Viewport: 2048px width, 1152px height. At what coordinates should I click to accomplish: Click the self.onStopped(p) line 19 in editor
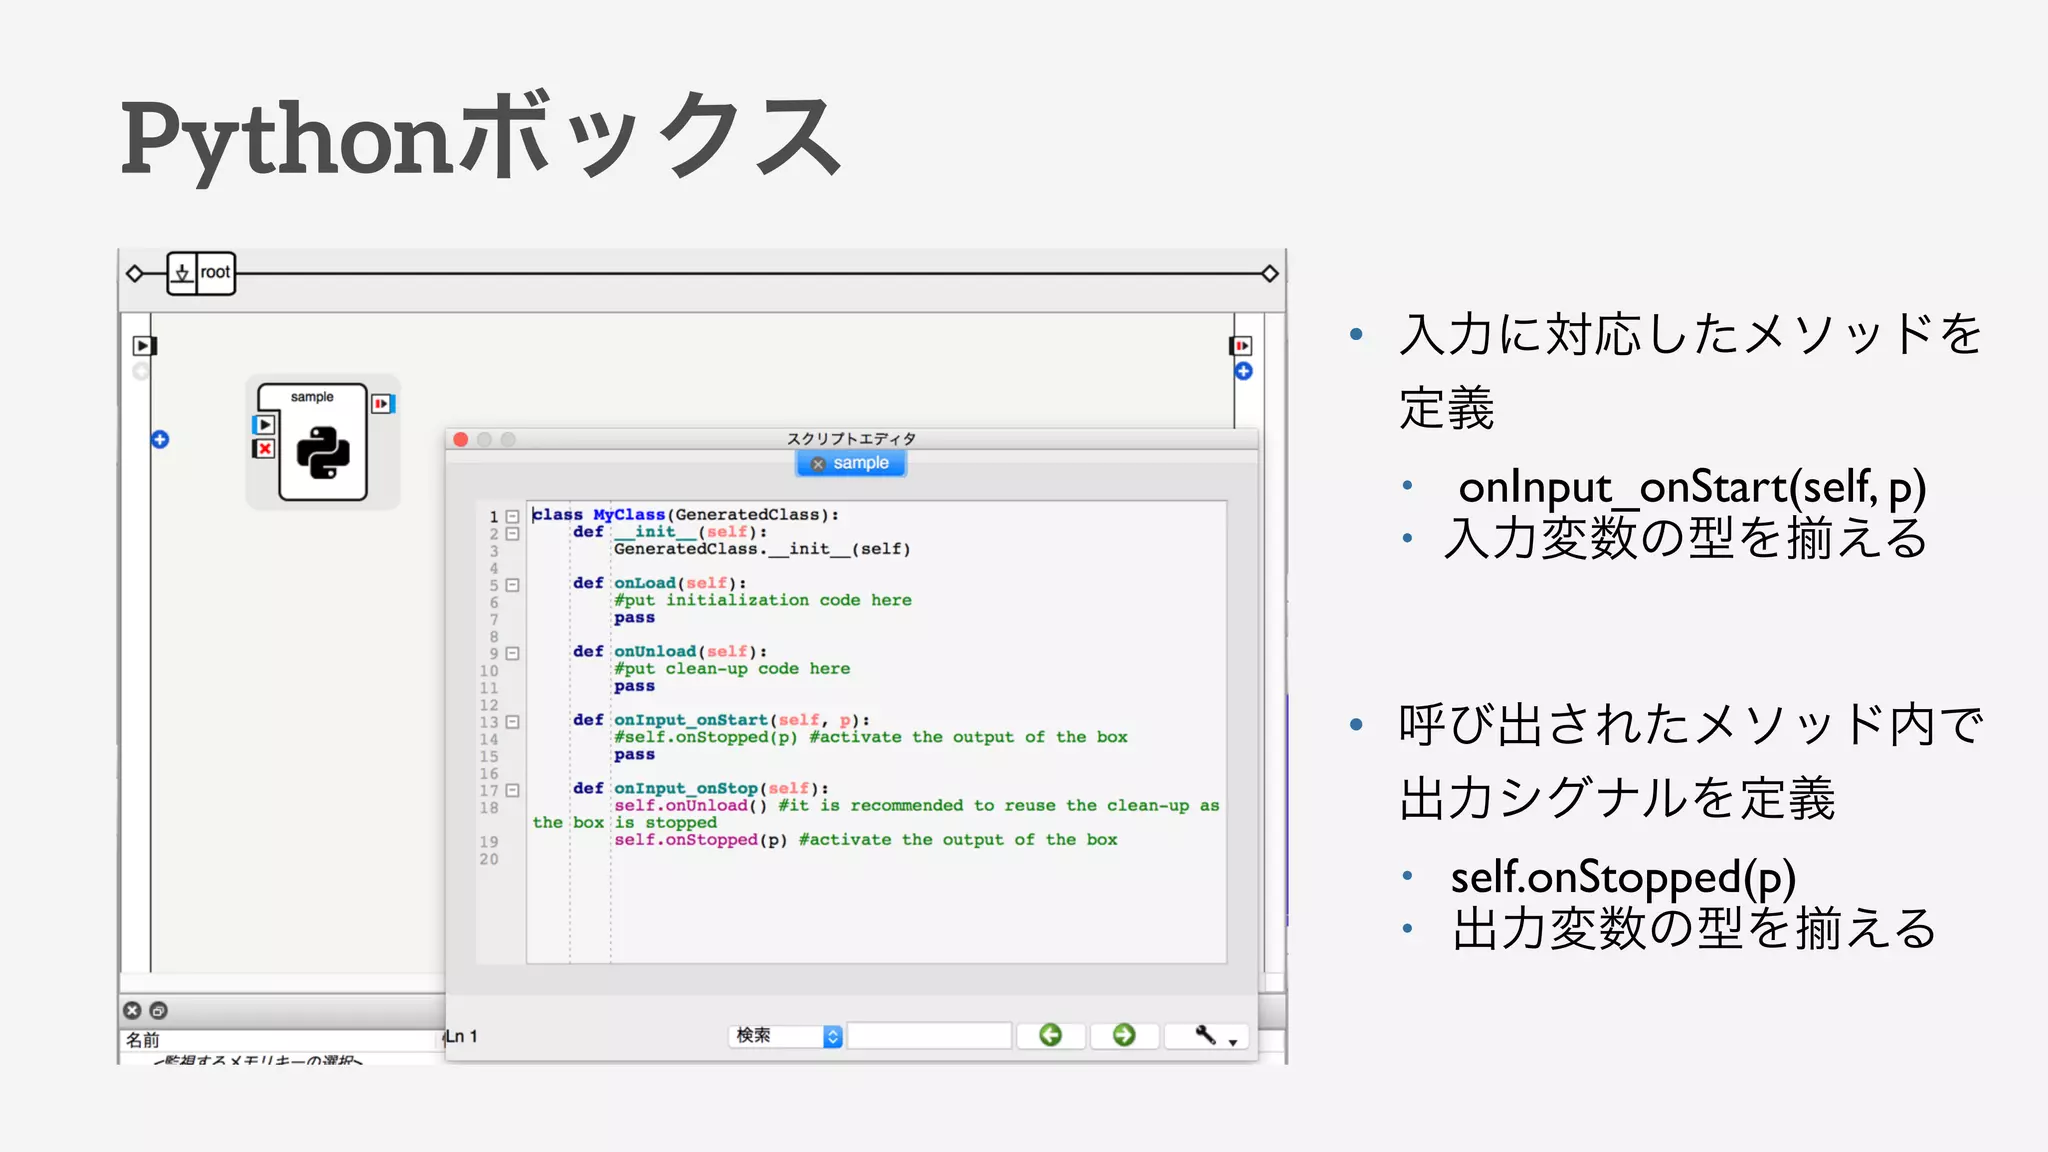click(865, 840)
